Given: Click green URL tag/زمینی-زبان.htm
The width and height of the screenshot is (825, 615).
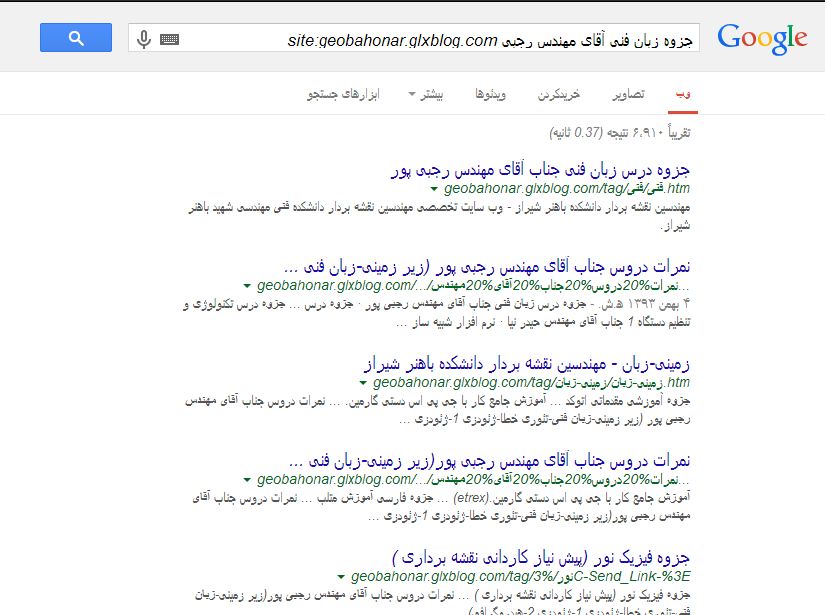Looking at the screenshot, I should point(531,382).
